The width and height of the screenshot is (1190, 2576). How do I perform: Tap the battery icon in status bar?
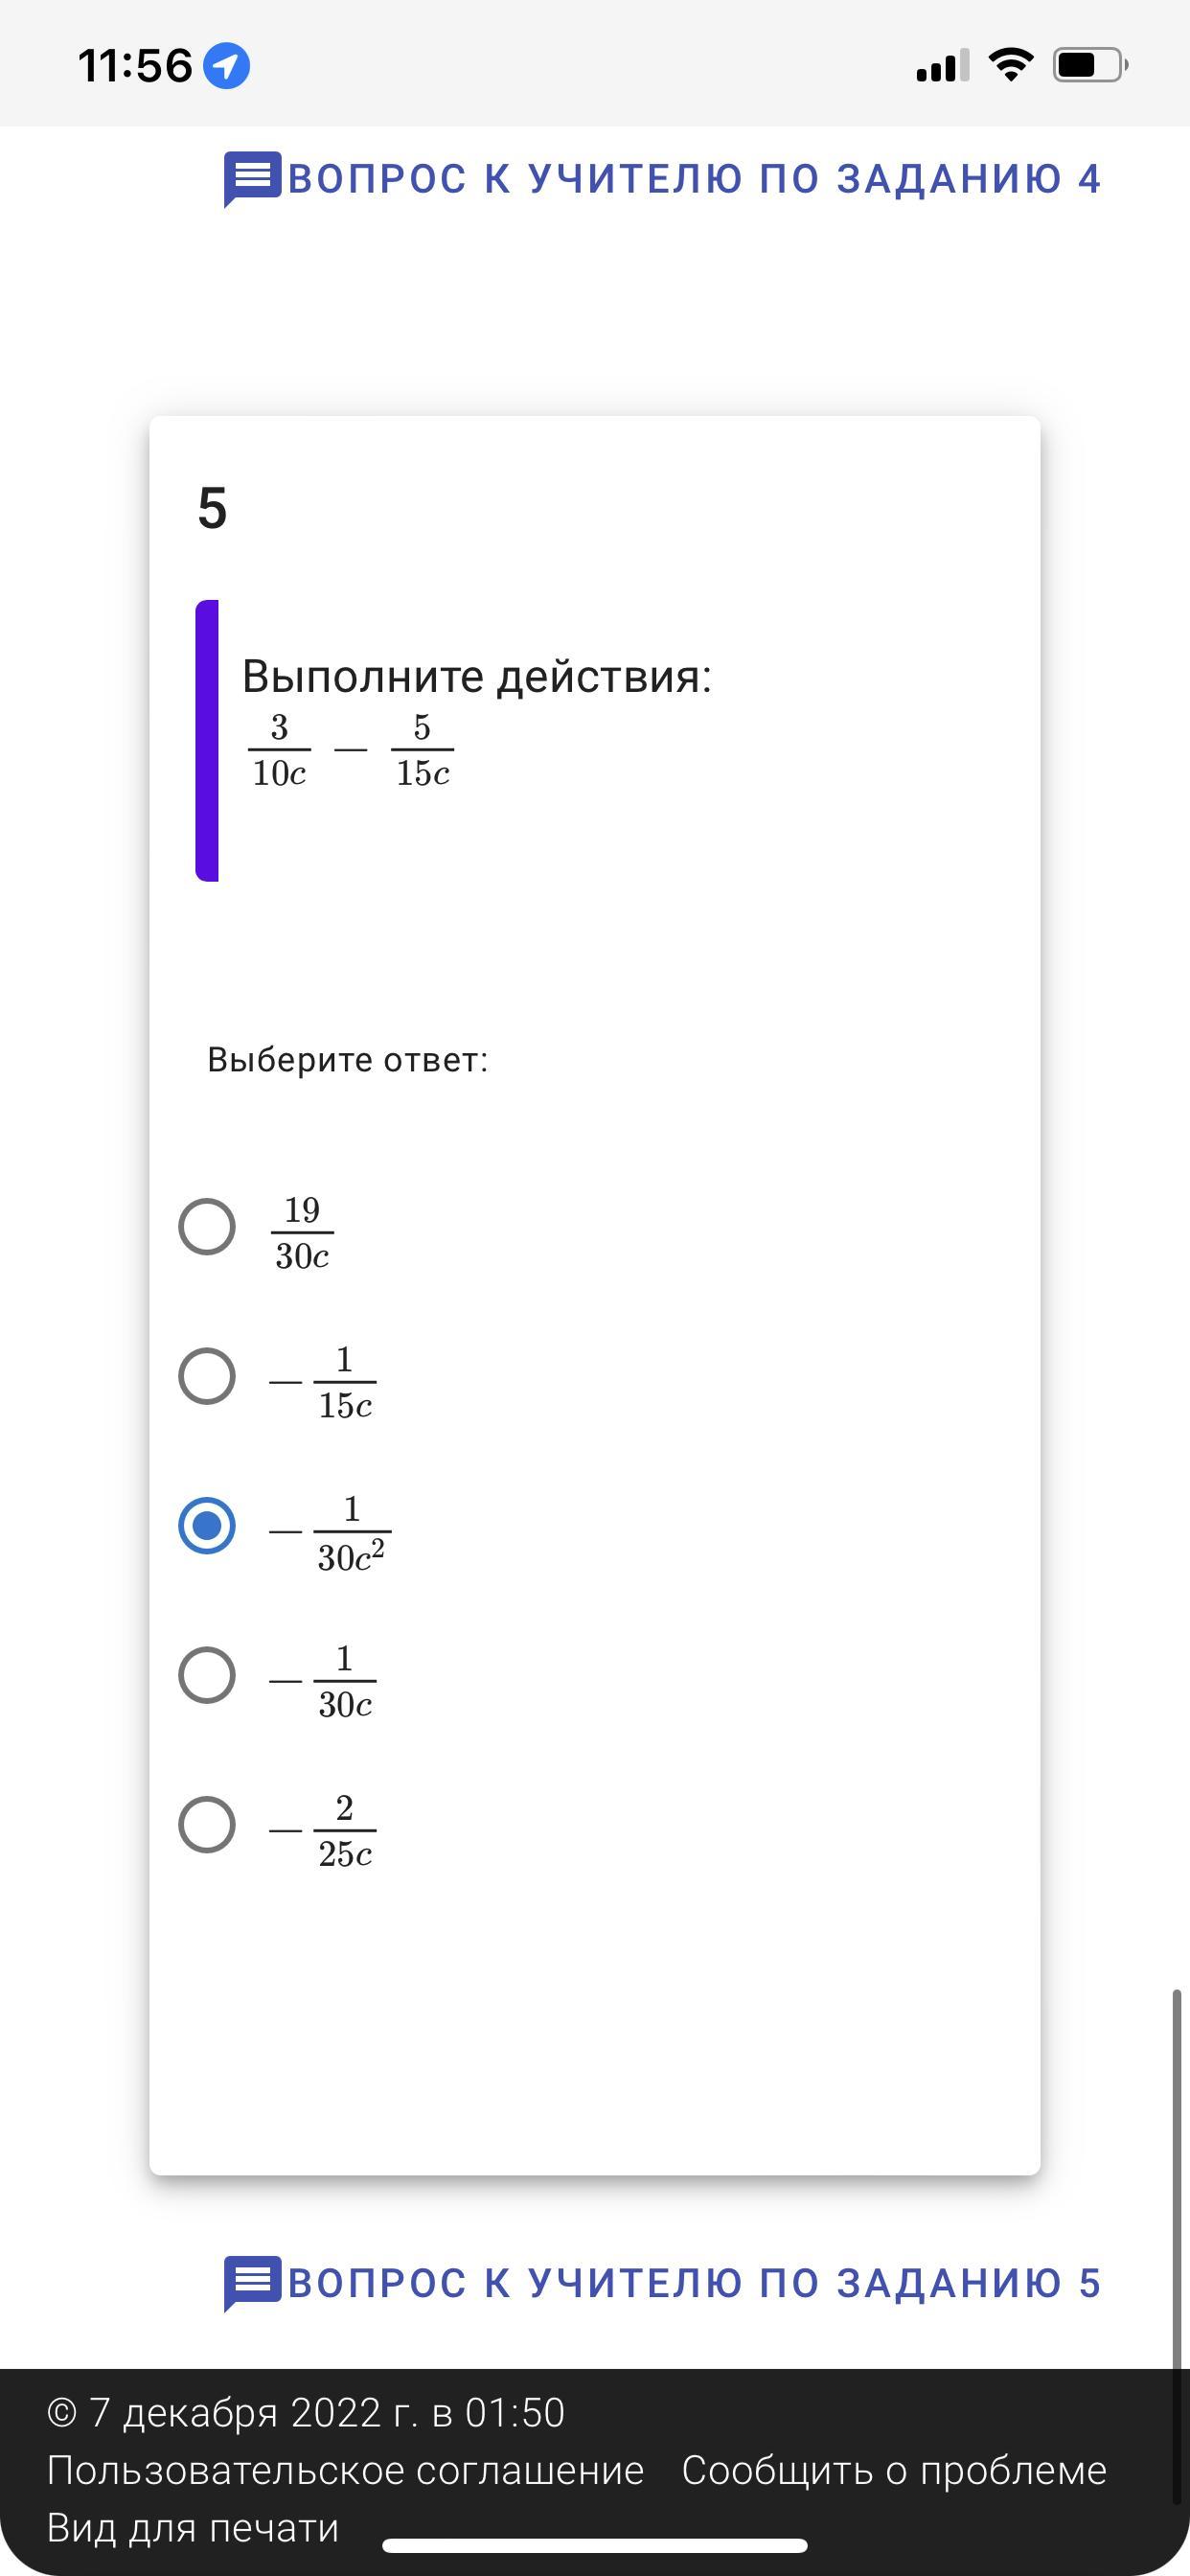(1090, 66)
